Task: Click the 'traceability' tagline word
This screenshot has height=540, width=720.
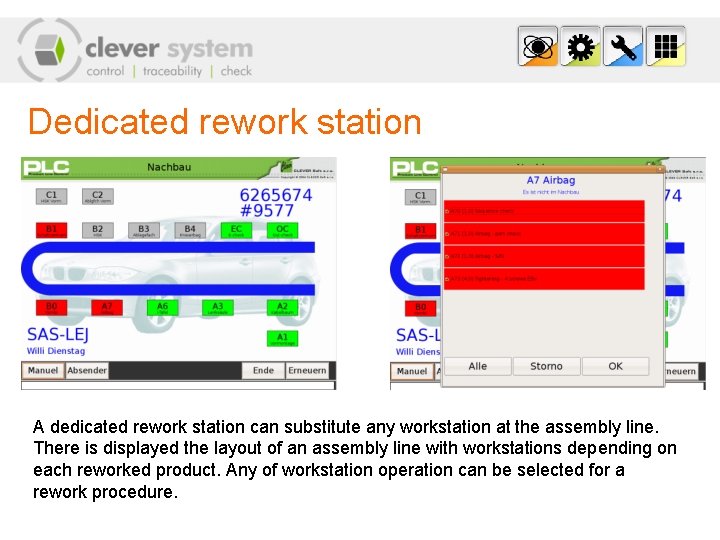Action: pos(172,71)
